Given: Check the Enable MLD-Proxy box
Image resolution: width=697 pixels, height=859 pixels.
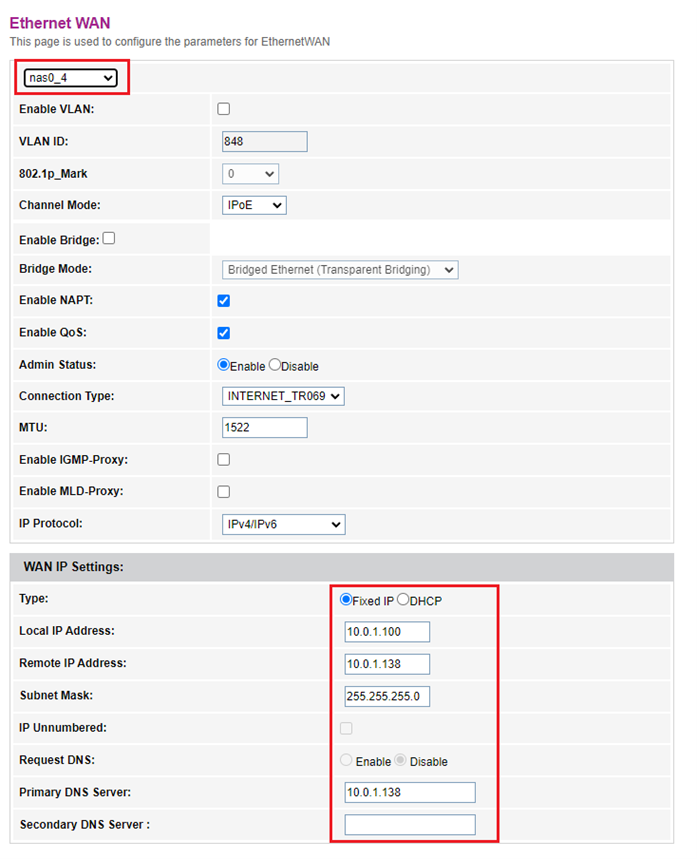Looking at the screenshot, I should coord(224,492).
